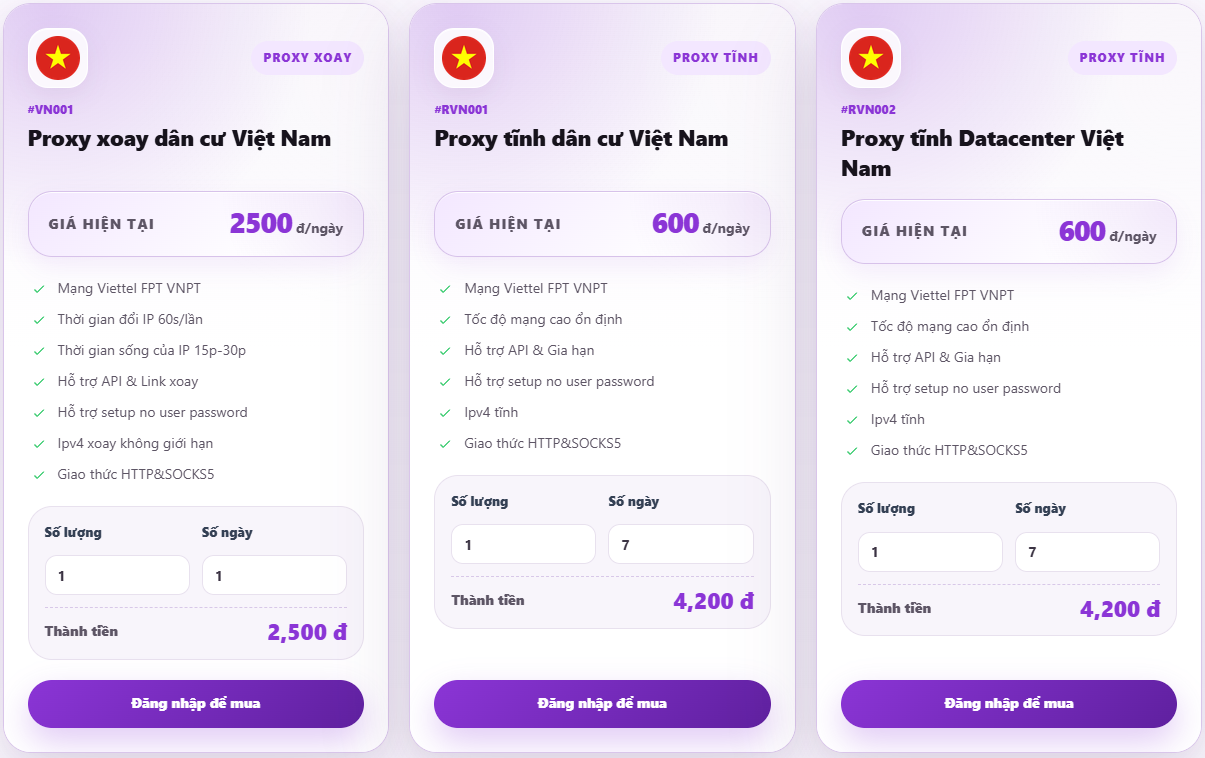Select PROXY TĨNH badge on RVN001 card
The height and width of the screenshot is (758, 1205).
coord(716,58)
